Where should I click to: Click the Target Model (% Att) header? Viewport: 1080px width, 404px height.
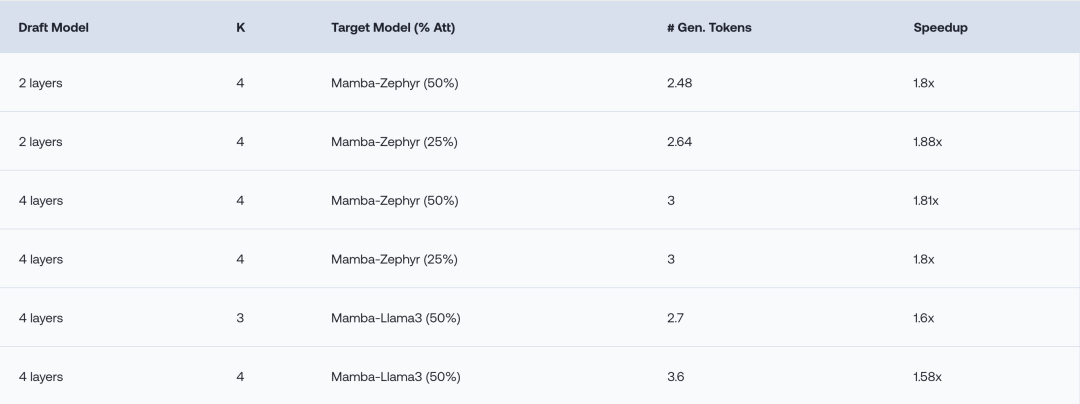(x=393, y=28)
